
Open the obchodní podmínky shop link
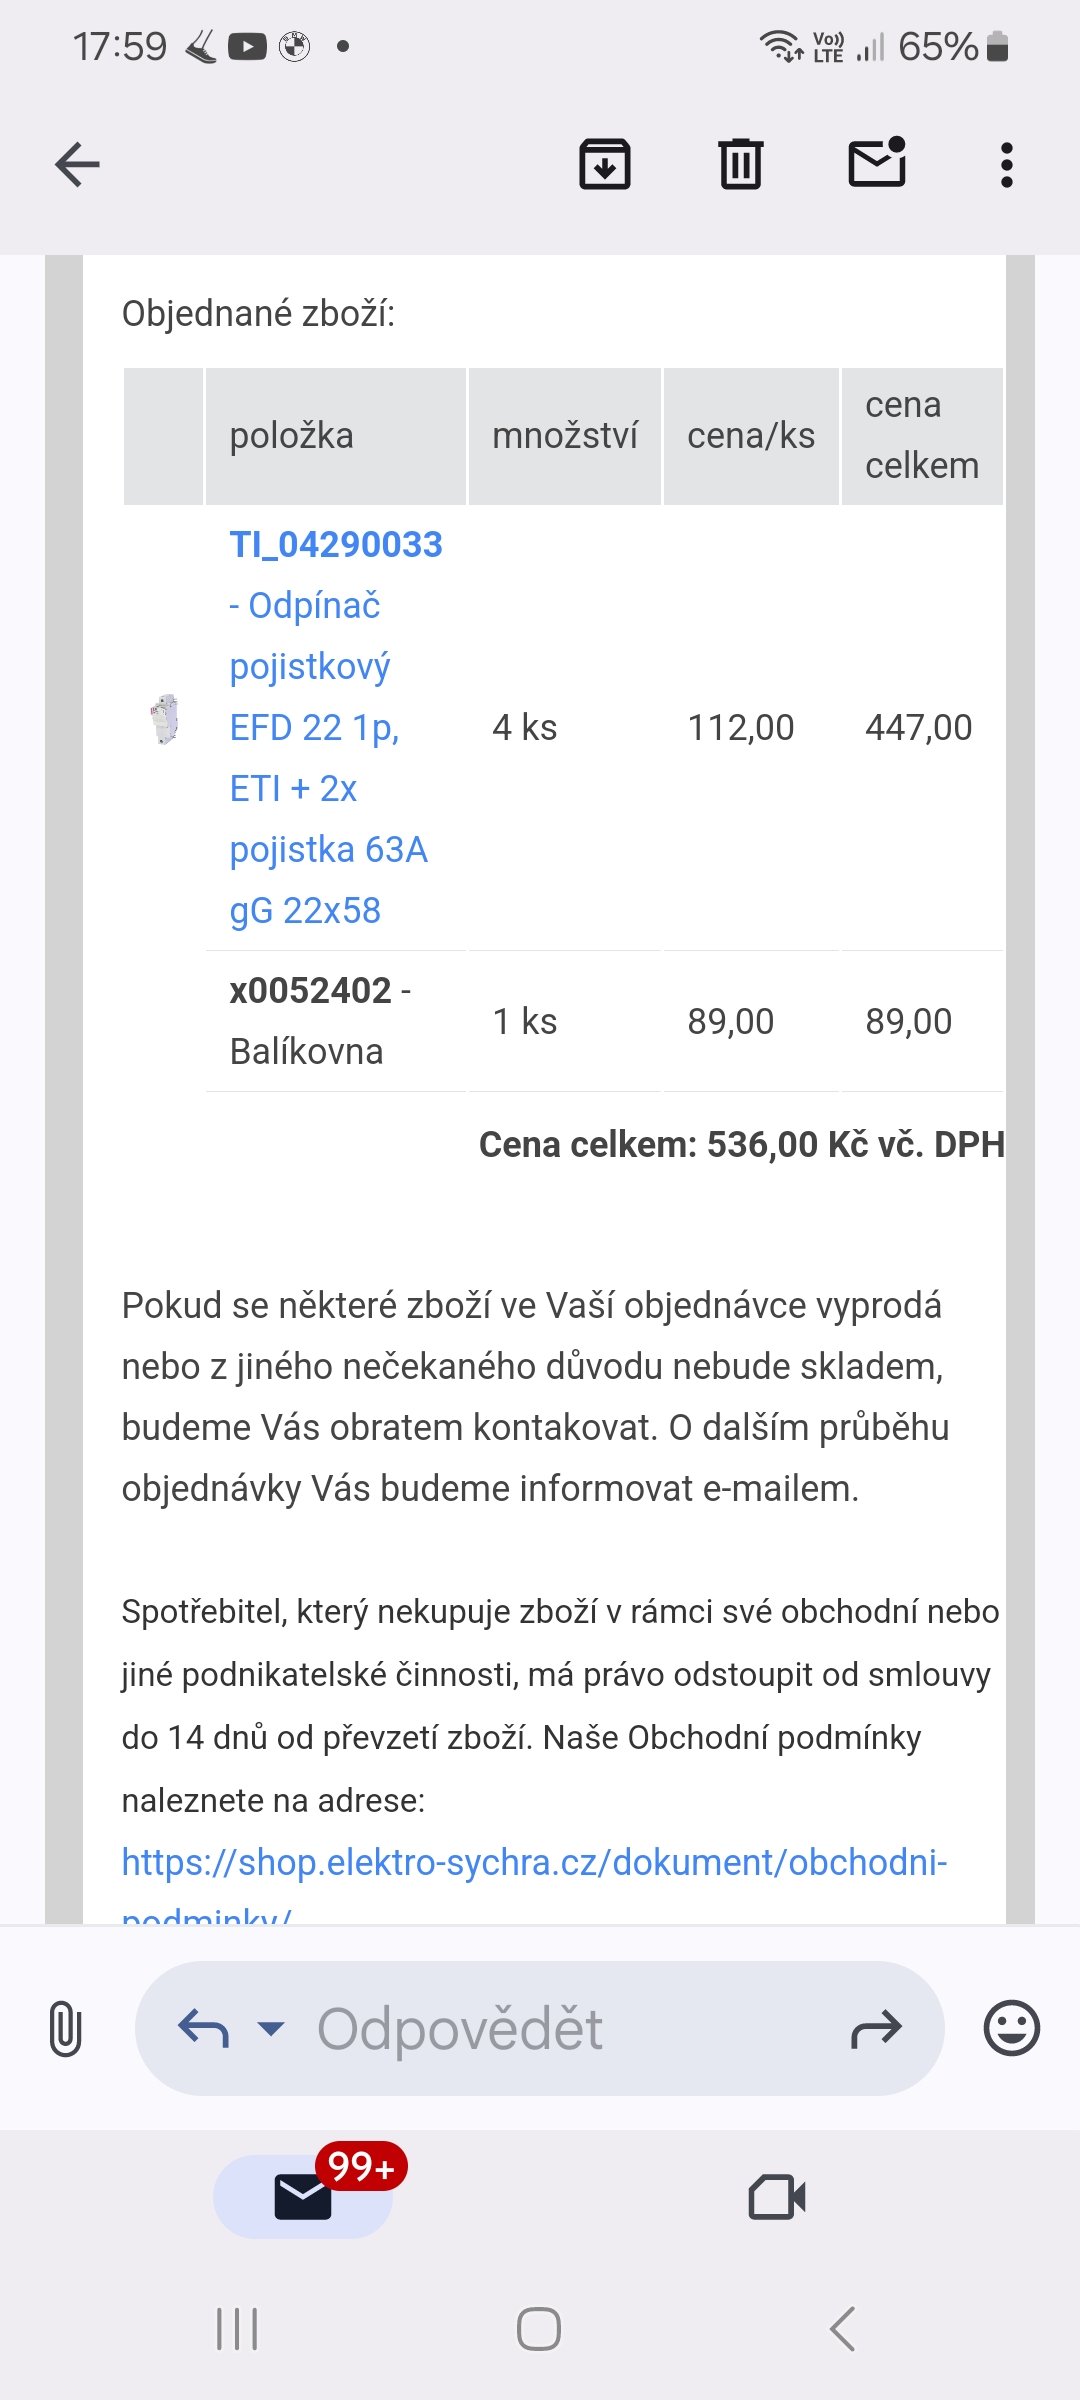click(x=534, y=1863)
